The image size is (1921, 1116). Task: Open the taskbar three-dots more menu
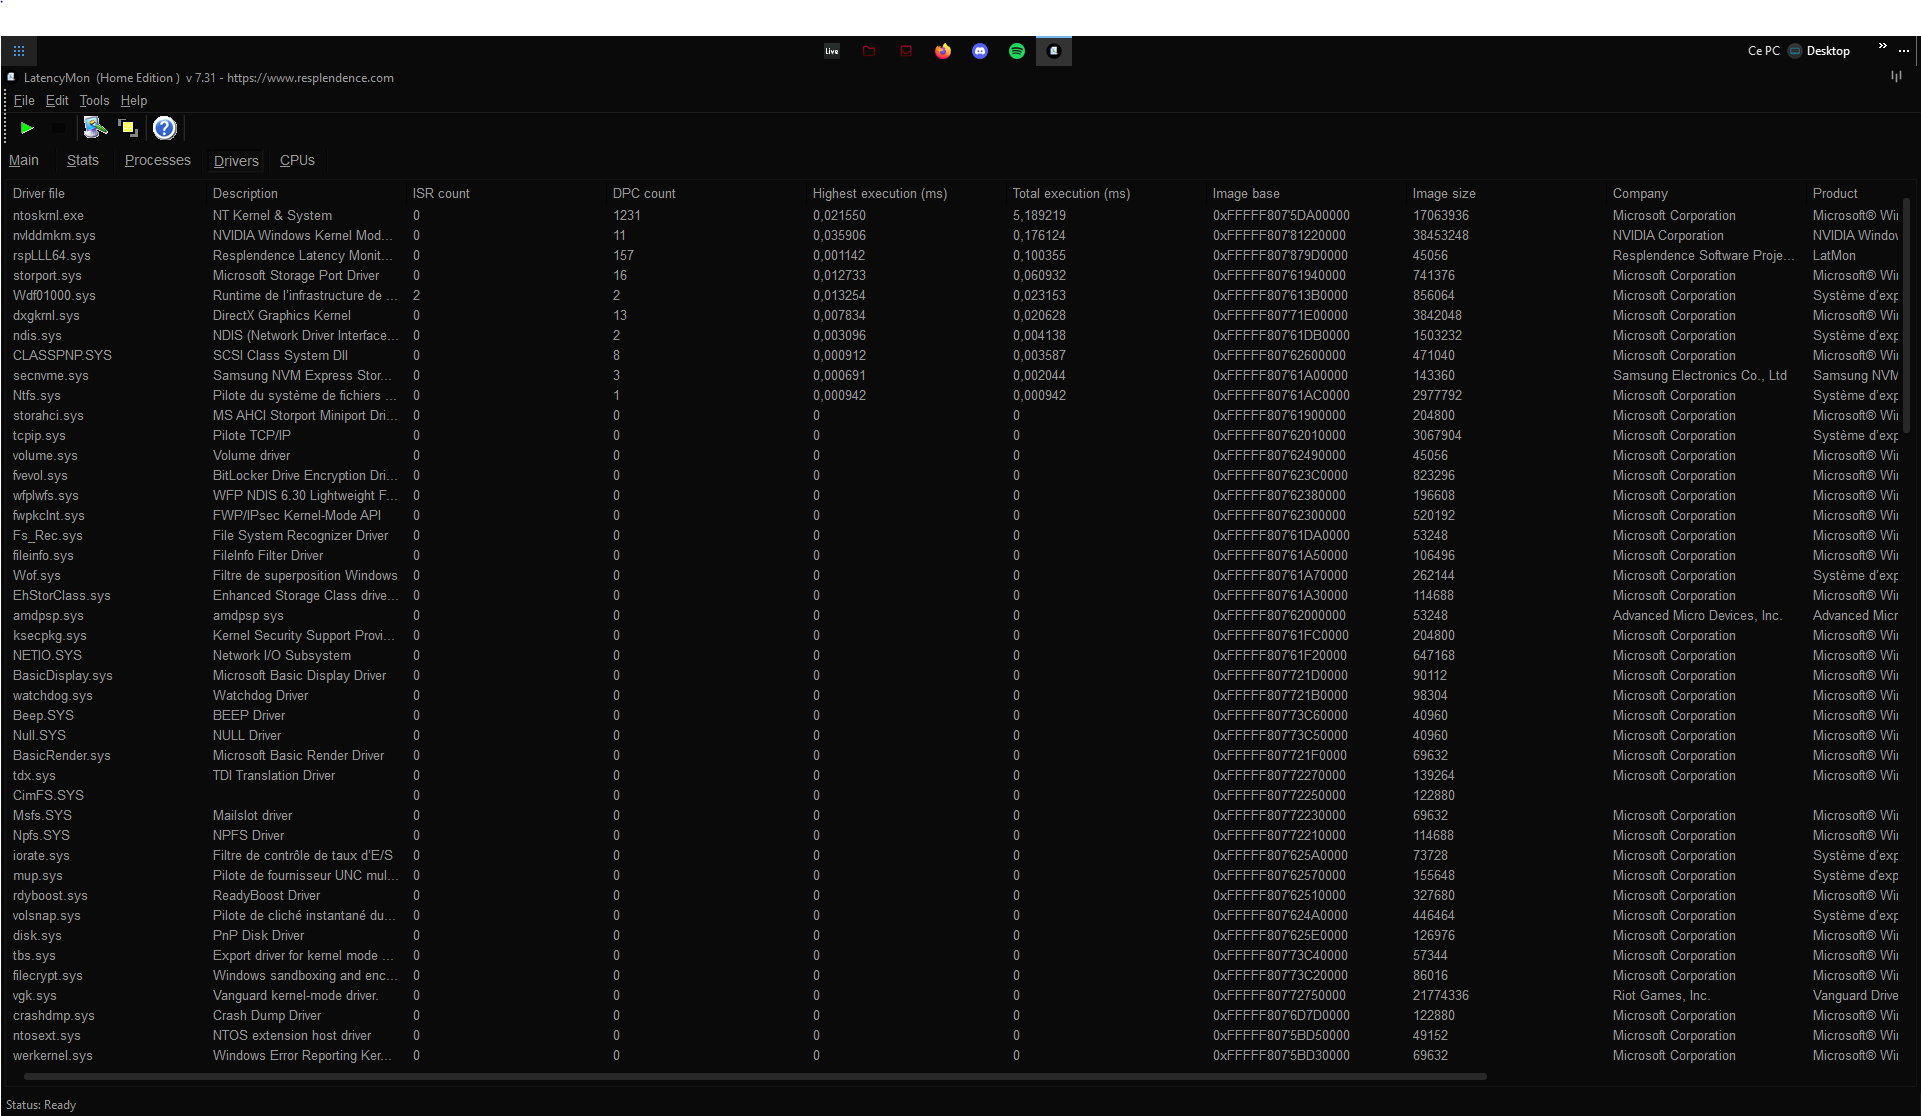[1904, 51]
